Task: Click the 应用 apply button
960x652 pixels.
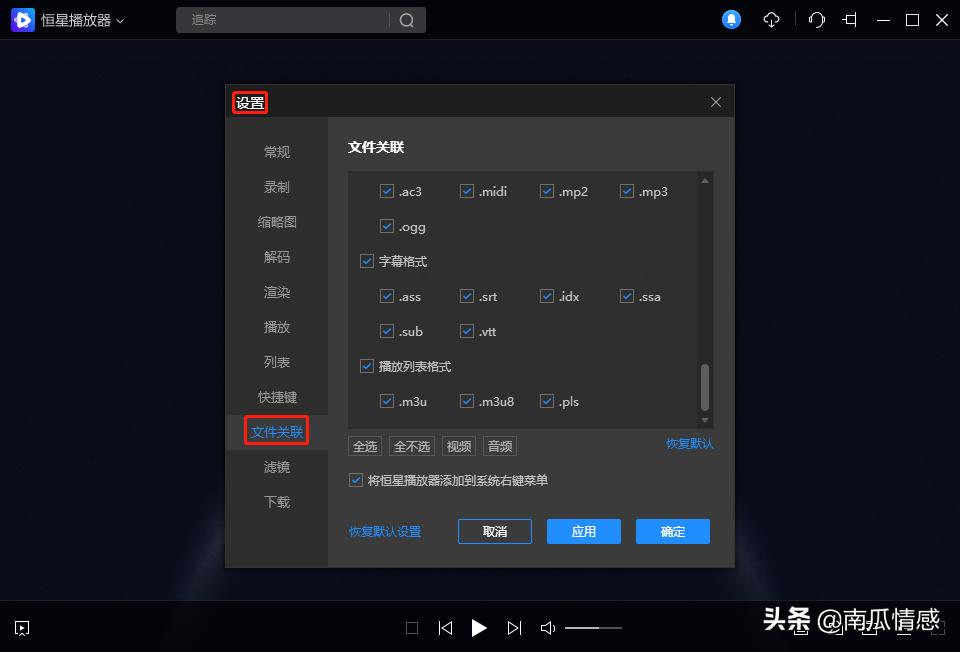Action: (584, 531)
